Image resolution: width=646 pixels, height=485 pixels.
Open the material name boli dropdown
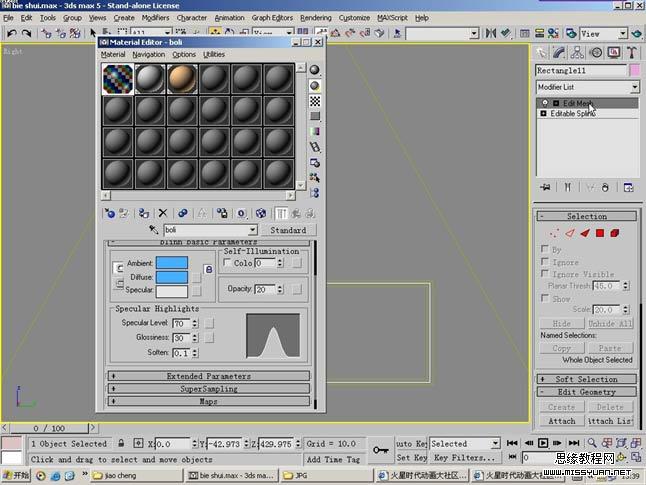coord(252,230)
